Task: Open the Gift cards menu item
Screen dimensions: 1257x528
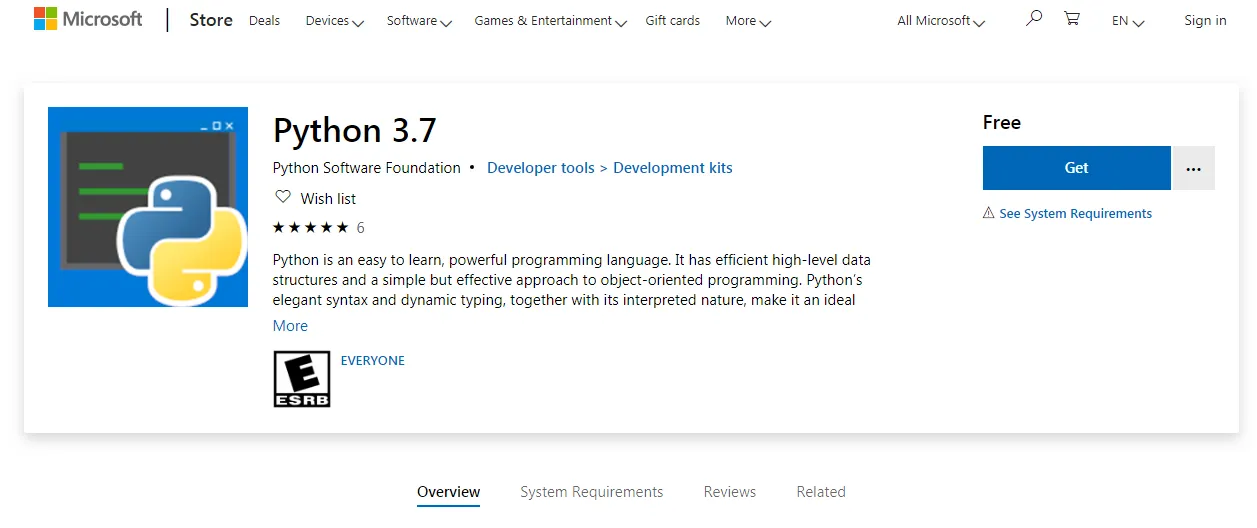Action: pyautogui.click(x=673, y=20)
